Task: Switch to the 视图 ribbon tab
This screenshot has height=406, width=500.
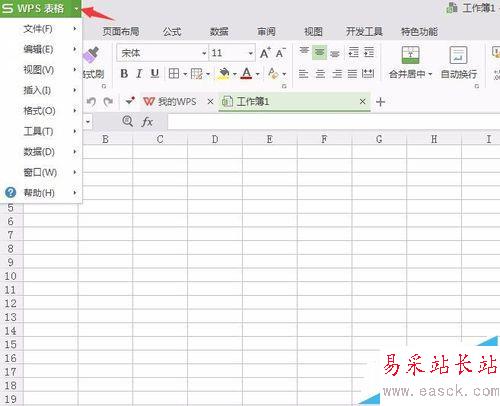Action: pos(313,32)
